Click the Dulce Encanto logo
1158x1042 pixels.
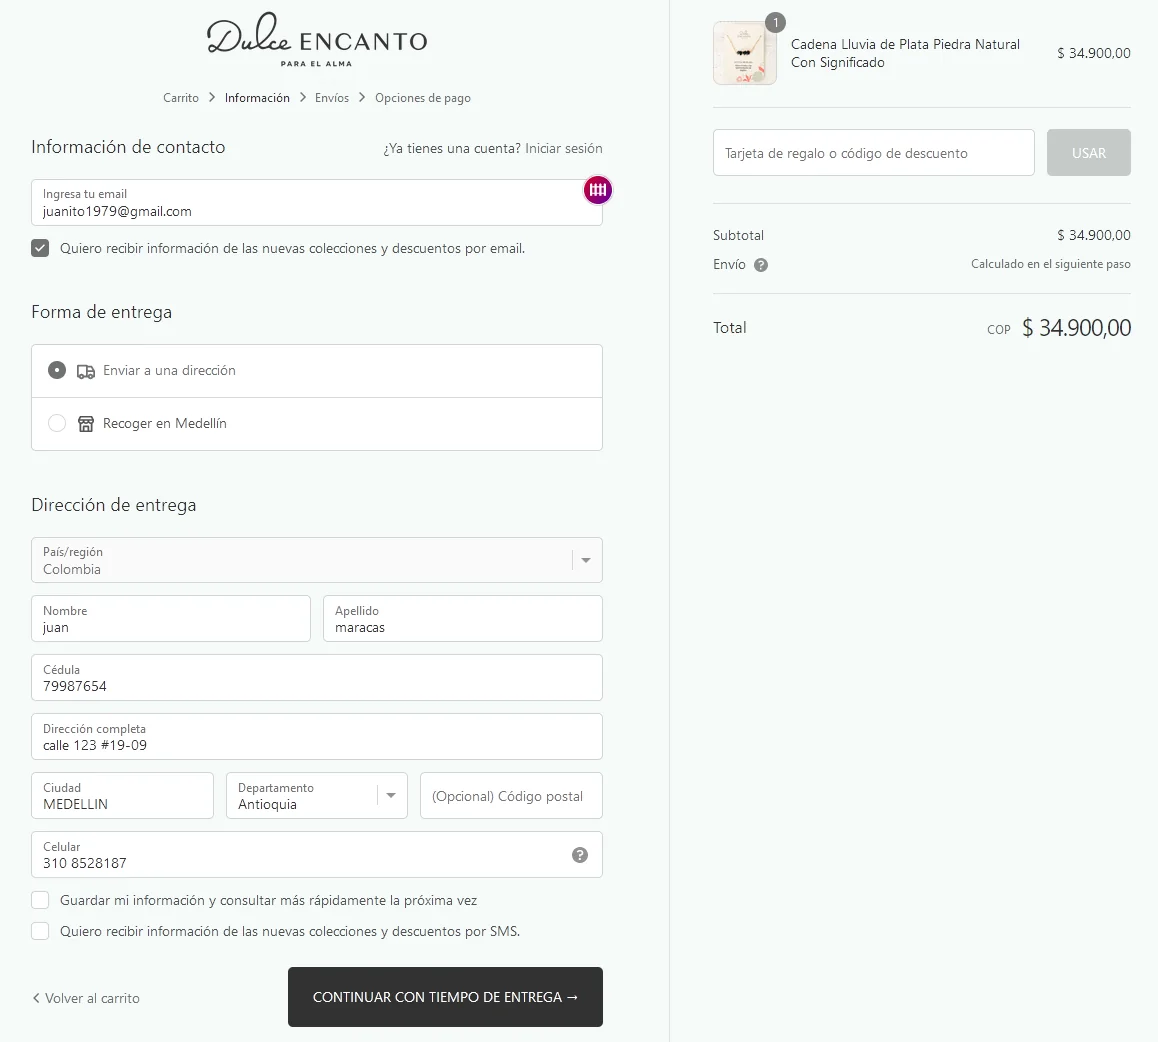[316, 41]
